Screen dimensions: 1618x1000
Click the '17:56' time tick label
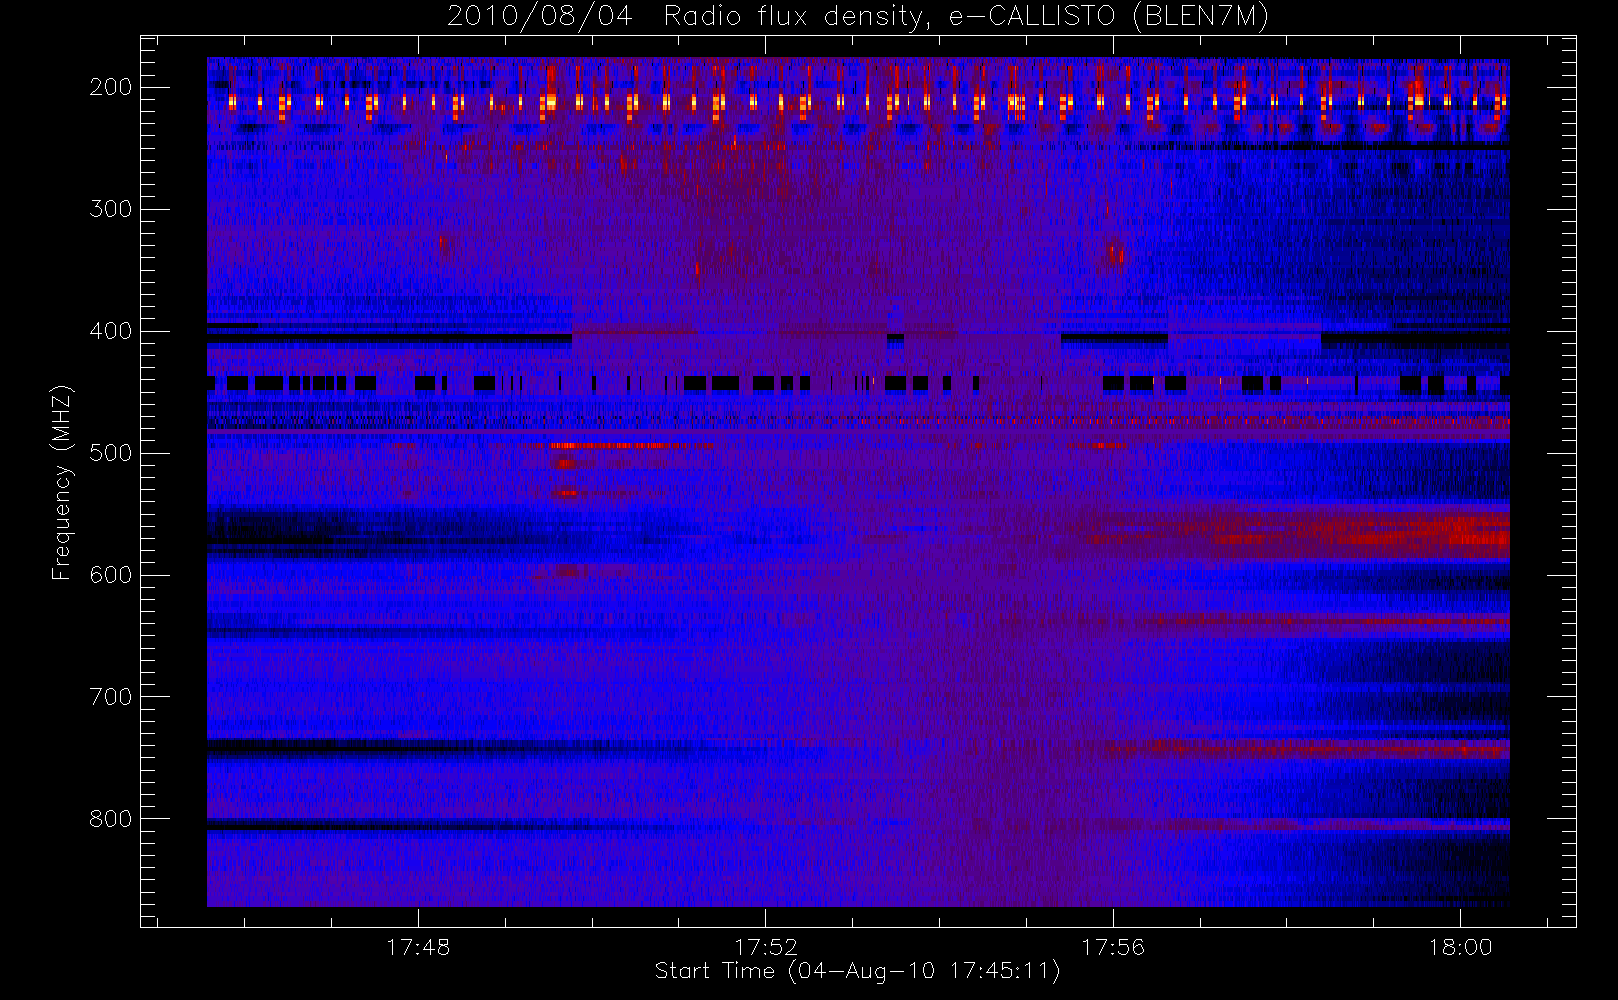coord(1113,947)
